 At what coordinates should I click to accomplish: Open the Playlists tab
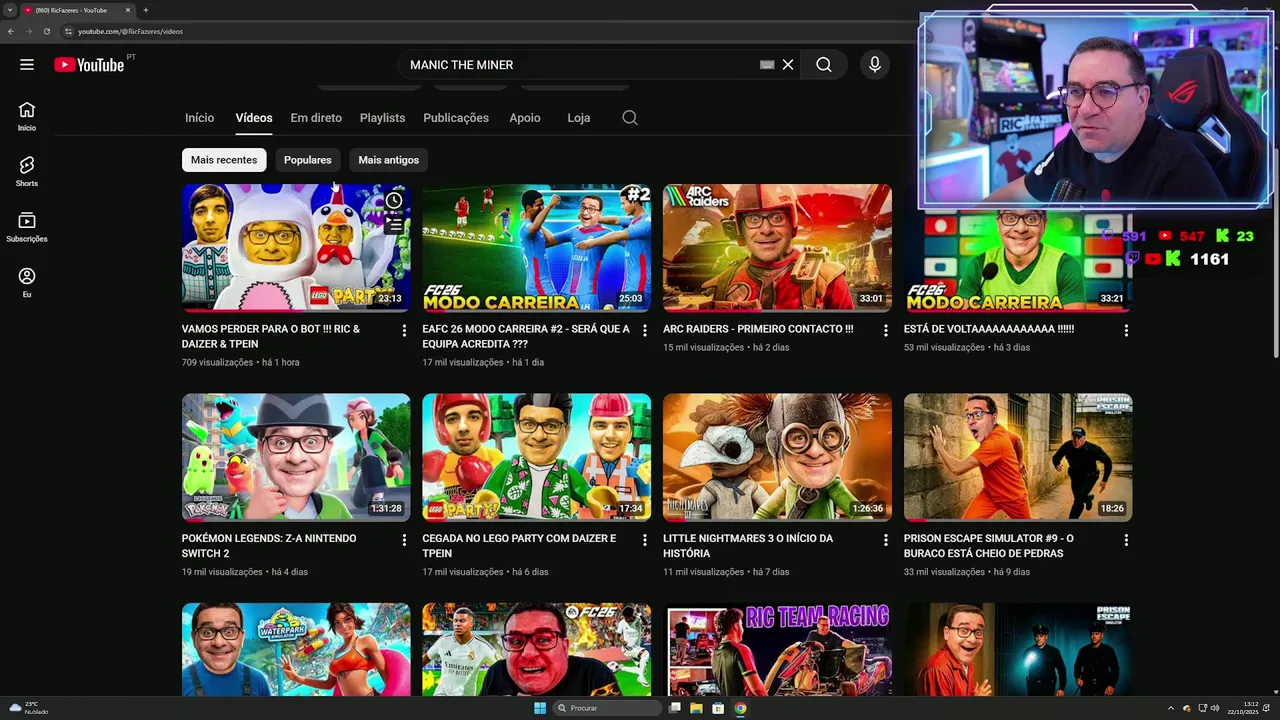coord(382,118)
